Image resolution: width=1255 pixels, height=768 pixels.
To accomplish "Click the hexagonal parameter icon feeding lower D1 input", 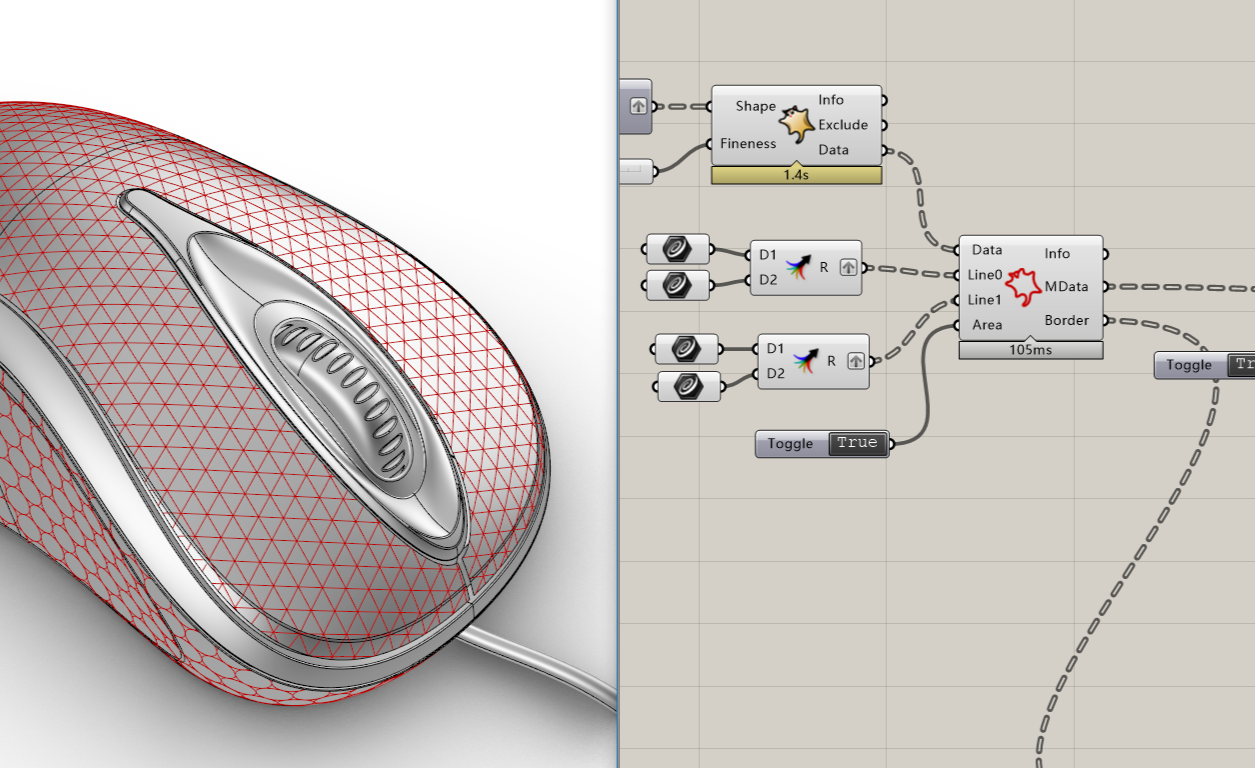I will tap(688, 348).
